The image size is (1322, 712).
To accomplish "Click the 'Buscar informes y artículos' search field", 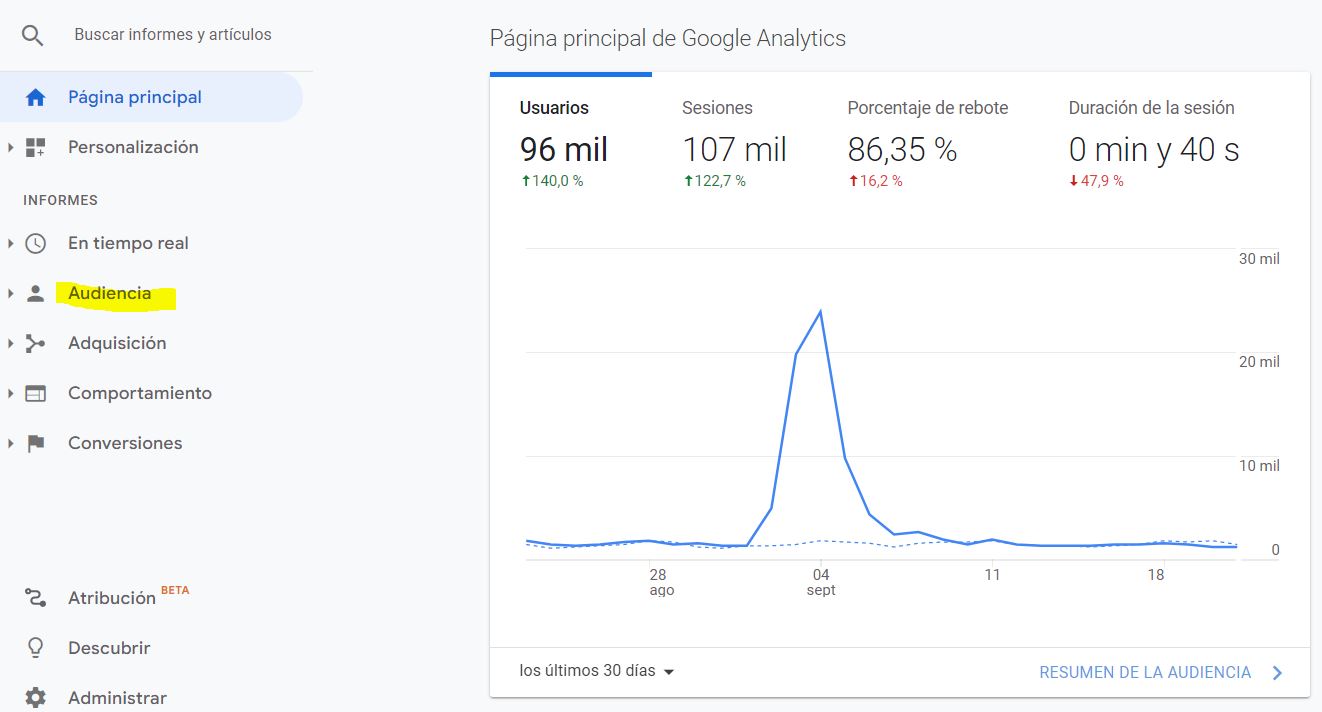I will tap(173, 35).
